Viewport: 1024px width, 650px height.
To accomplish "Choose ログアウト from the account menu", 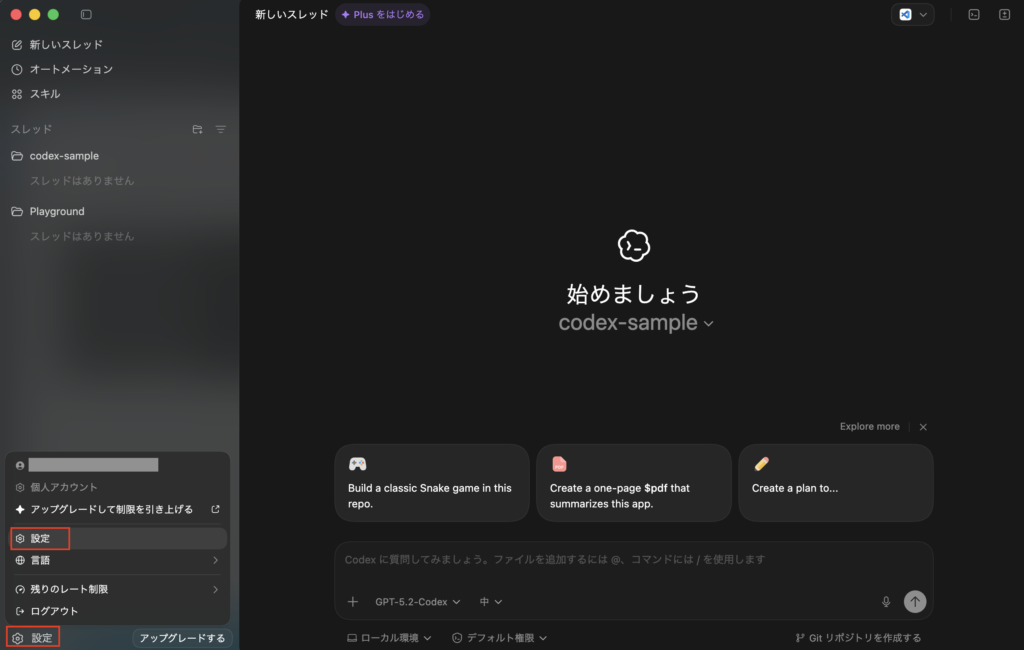I will (53, 611).
